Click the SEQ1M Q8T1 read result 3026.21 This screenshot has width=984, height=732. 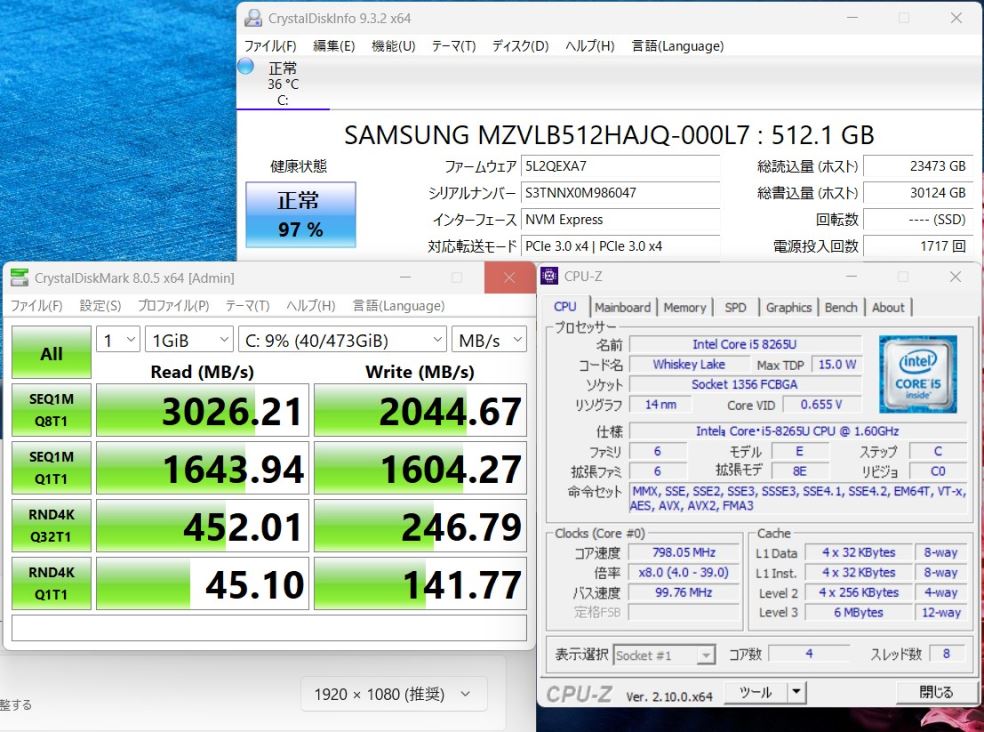202,411
